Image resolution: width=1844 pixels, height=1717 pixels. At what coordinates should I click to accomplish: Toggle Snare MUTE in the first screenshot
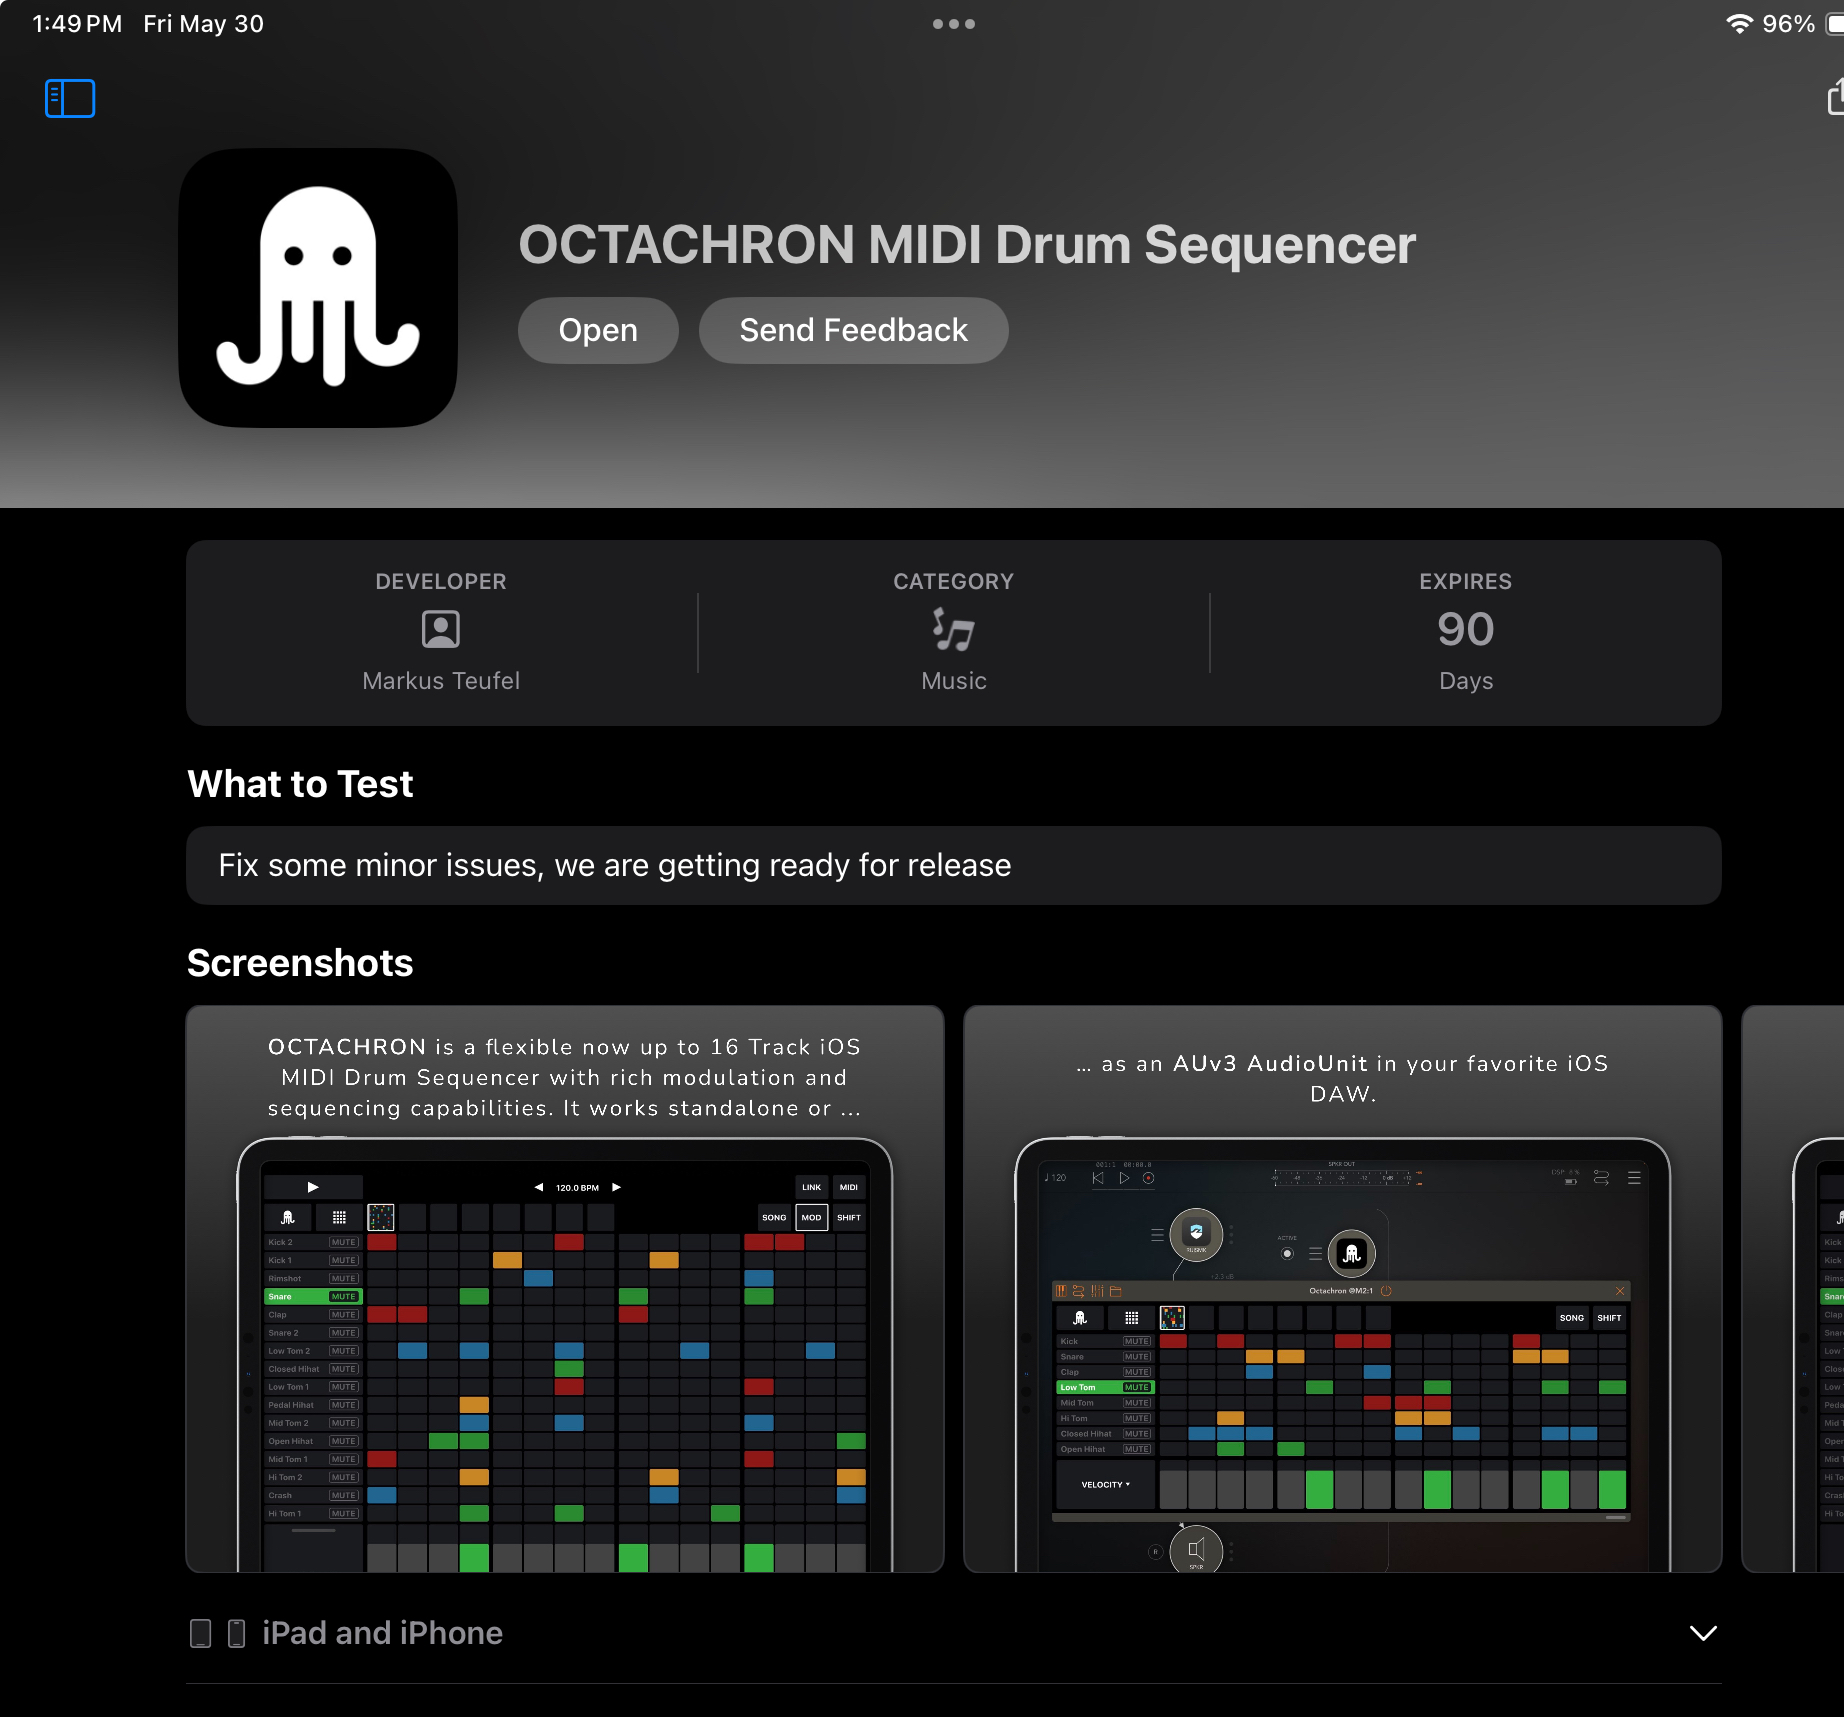tap(343, 1297)
